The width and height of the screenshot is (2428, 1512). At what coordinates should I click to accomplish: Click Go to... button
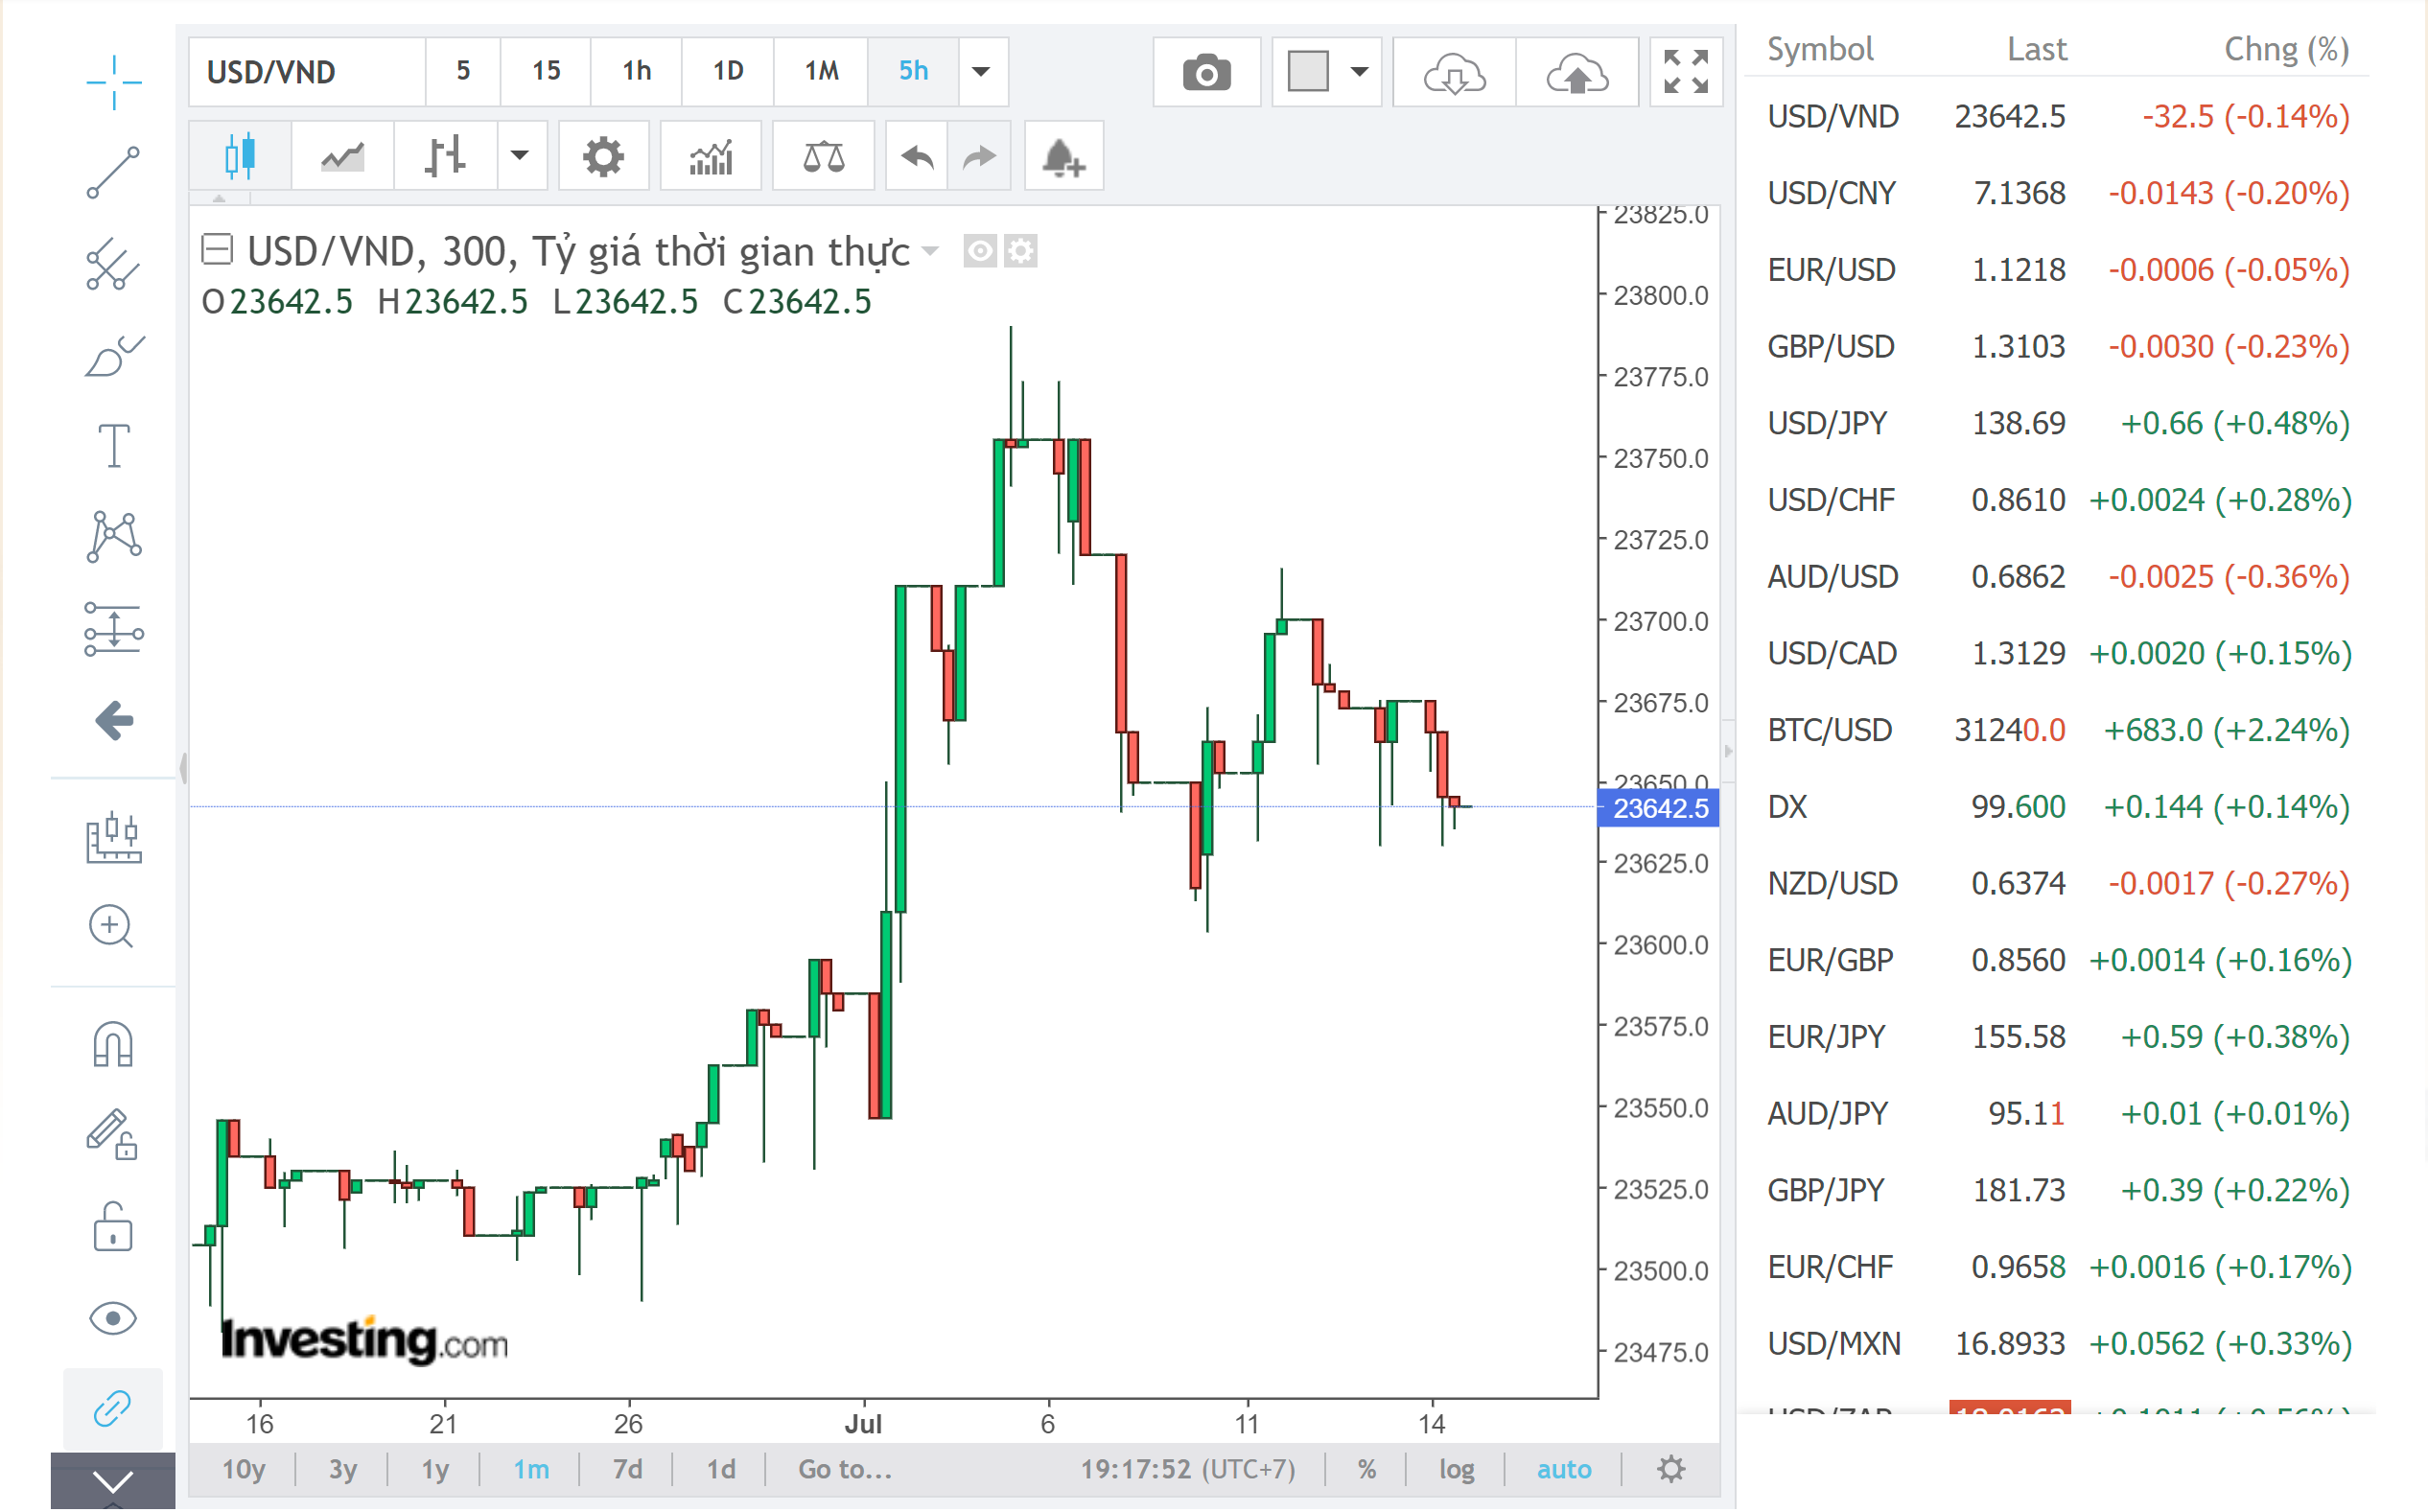click(844, 1469)
